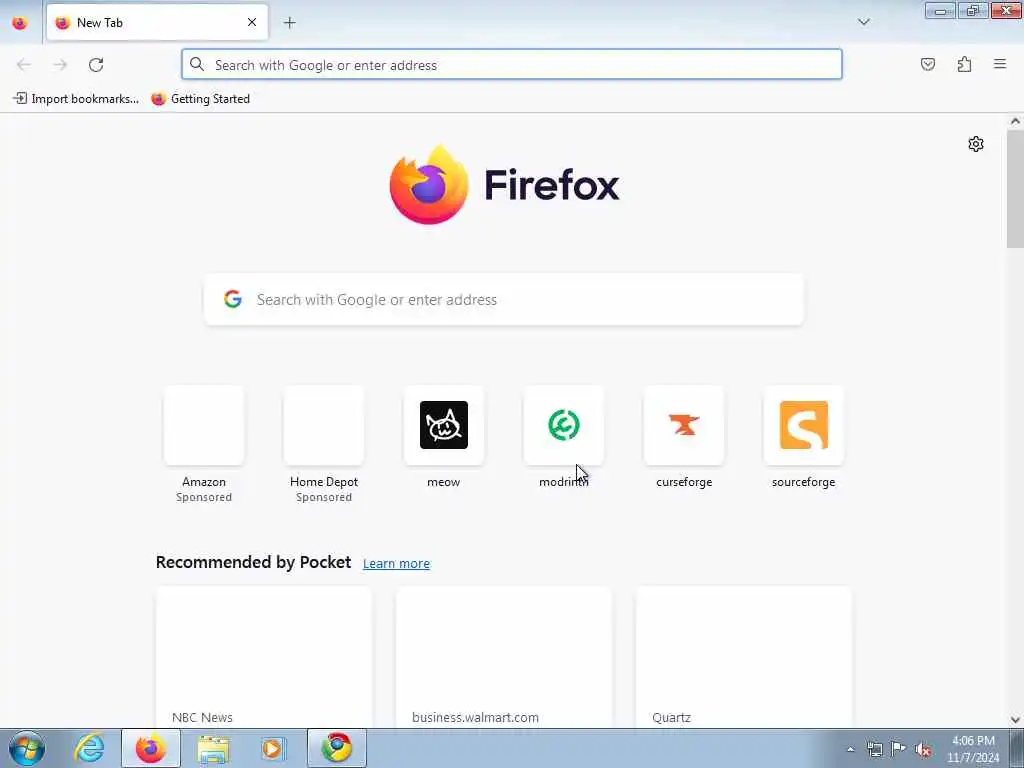Click Recommended by Pocket heading
The width and height of the screenshot is (1024, 768).
point(253,562)
